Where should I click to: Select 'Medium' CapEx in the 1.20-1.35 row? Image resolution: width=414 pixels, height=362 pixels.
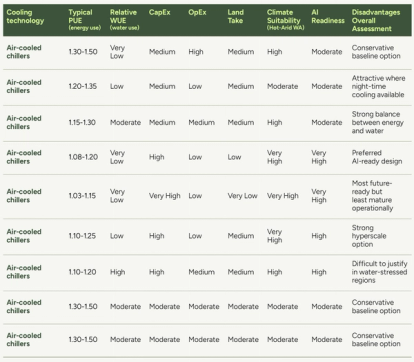(162, 86)
